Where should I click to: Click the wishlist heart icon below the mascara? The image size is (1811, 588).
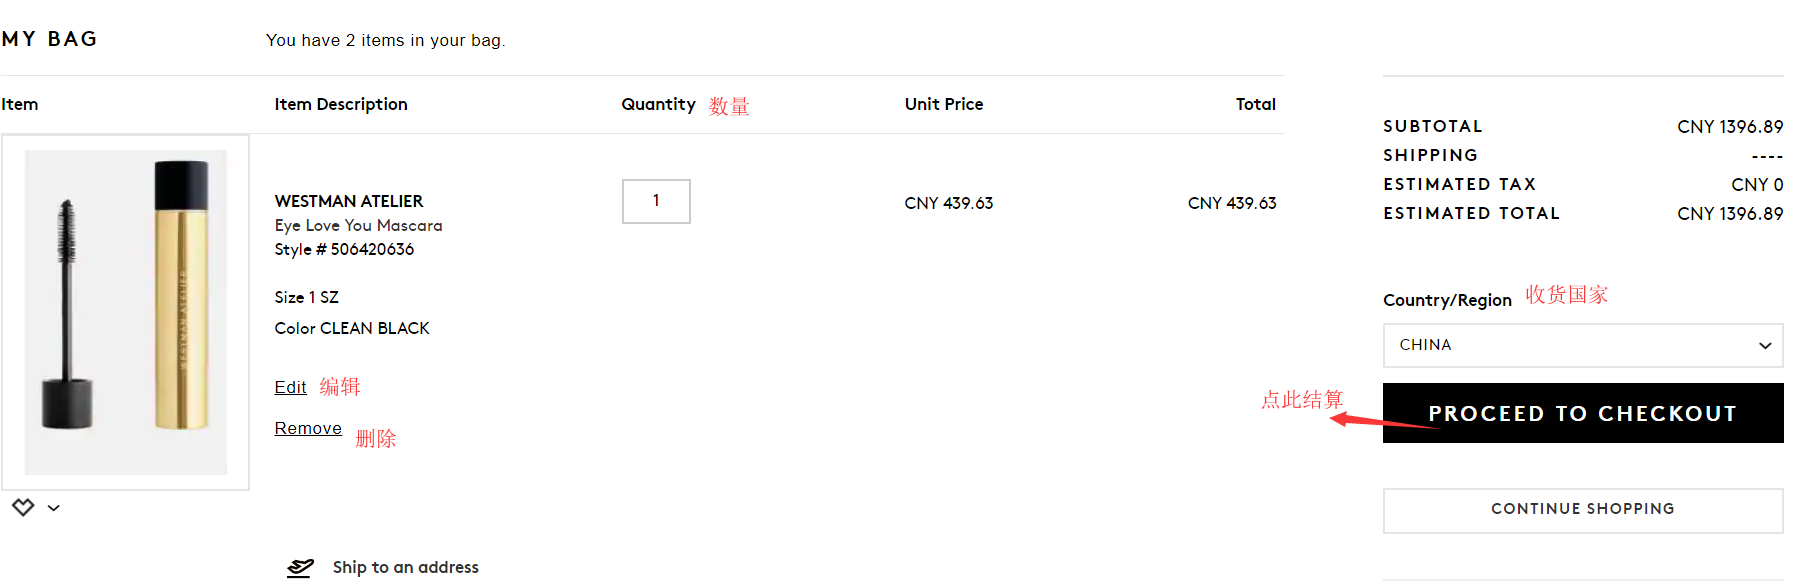23,507
